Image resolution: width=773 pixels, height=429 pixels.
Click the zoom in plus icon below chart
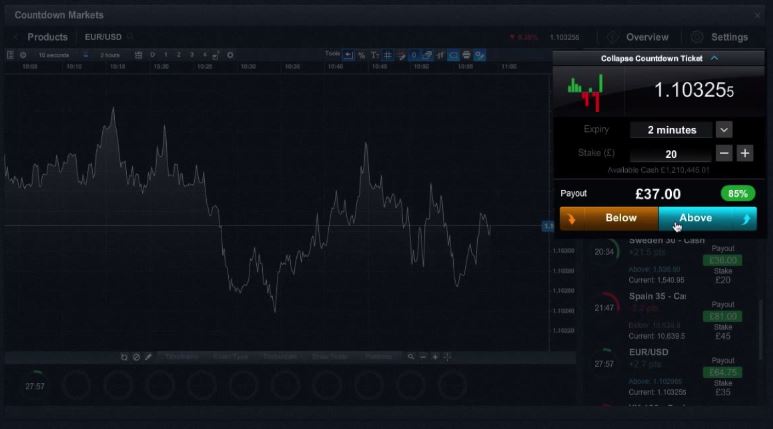click(x=435, y=356)
